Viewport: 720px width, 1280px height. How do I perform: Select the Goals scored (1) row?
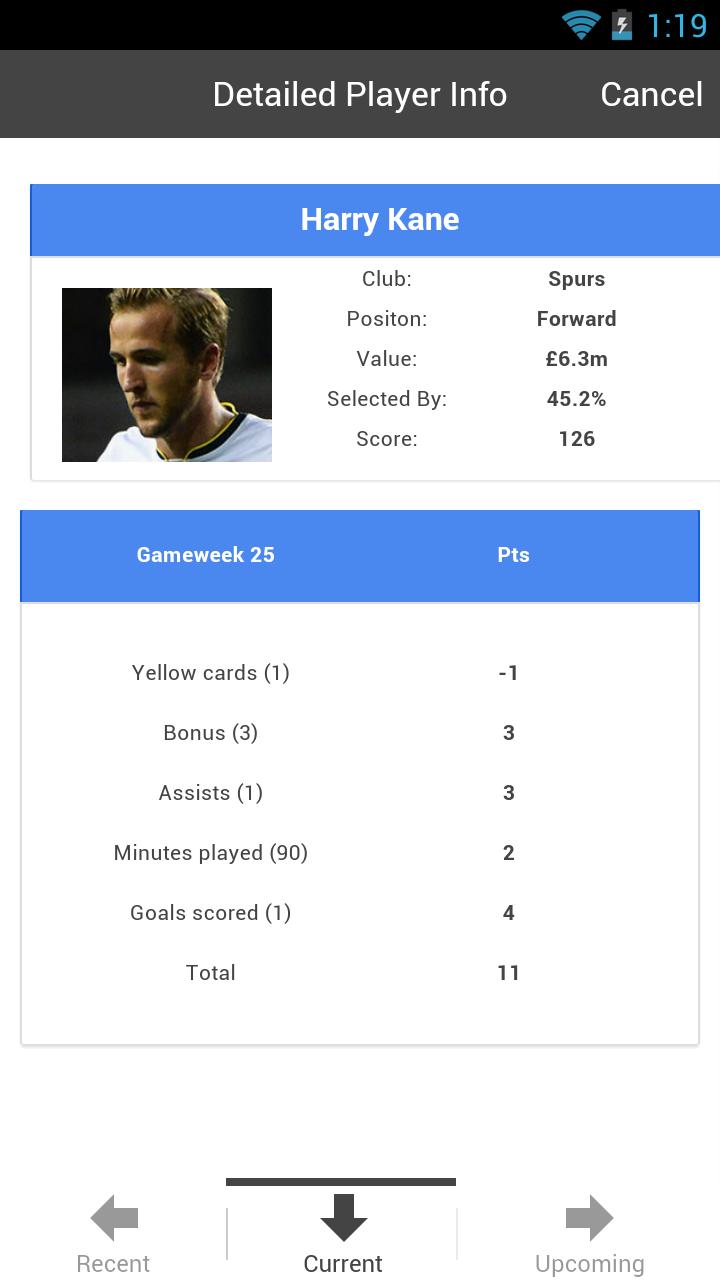(360, 913)
